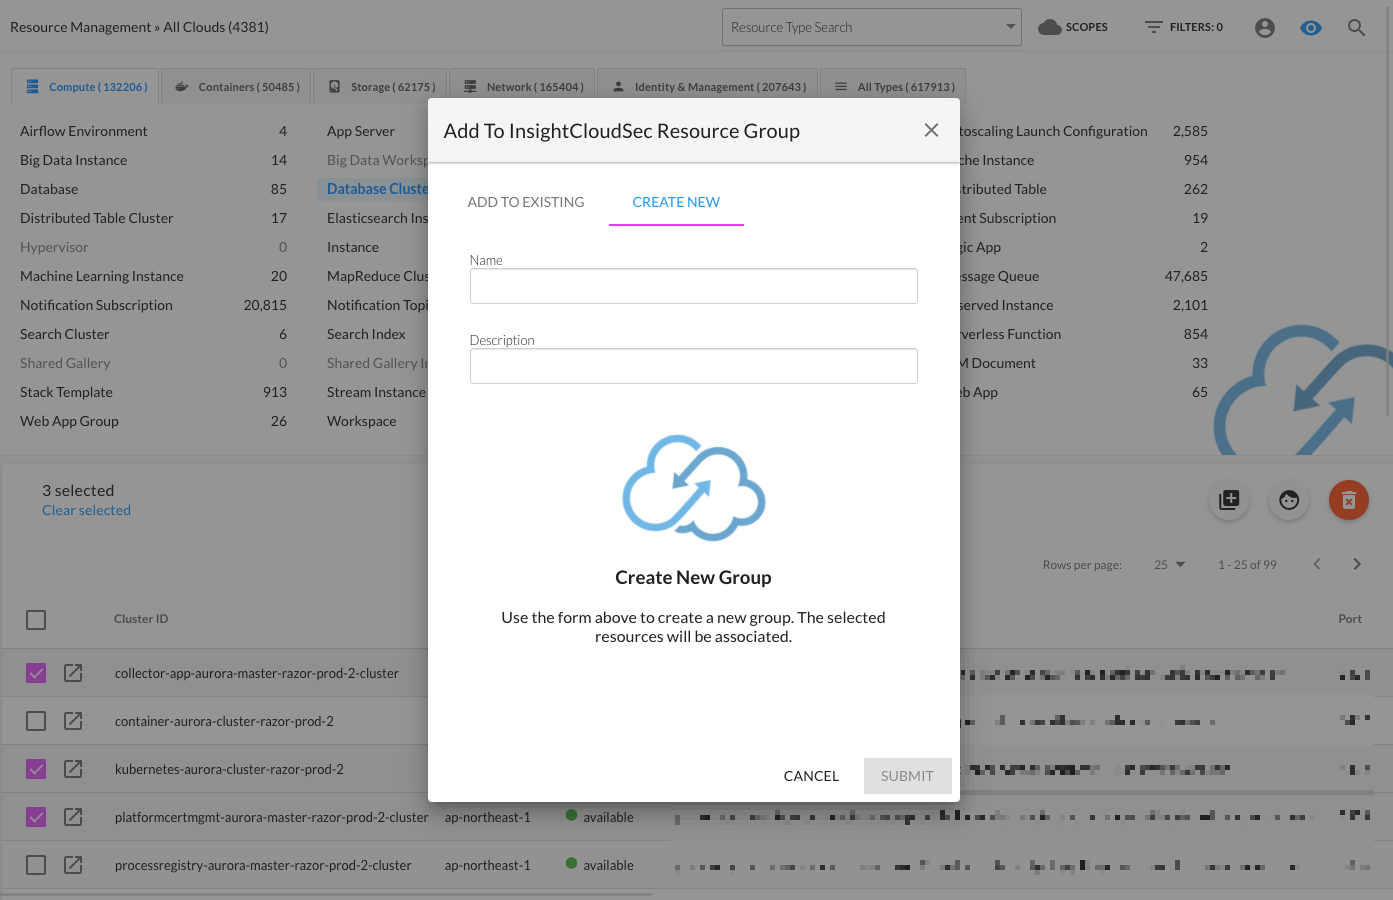Select the Database resource type

(x=49, y=189)
